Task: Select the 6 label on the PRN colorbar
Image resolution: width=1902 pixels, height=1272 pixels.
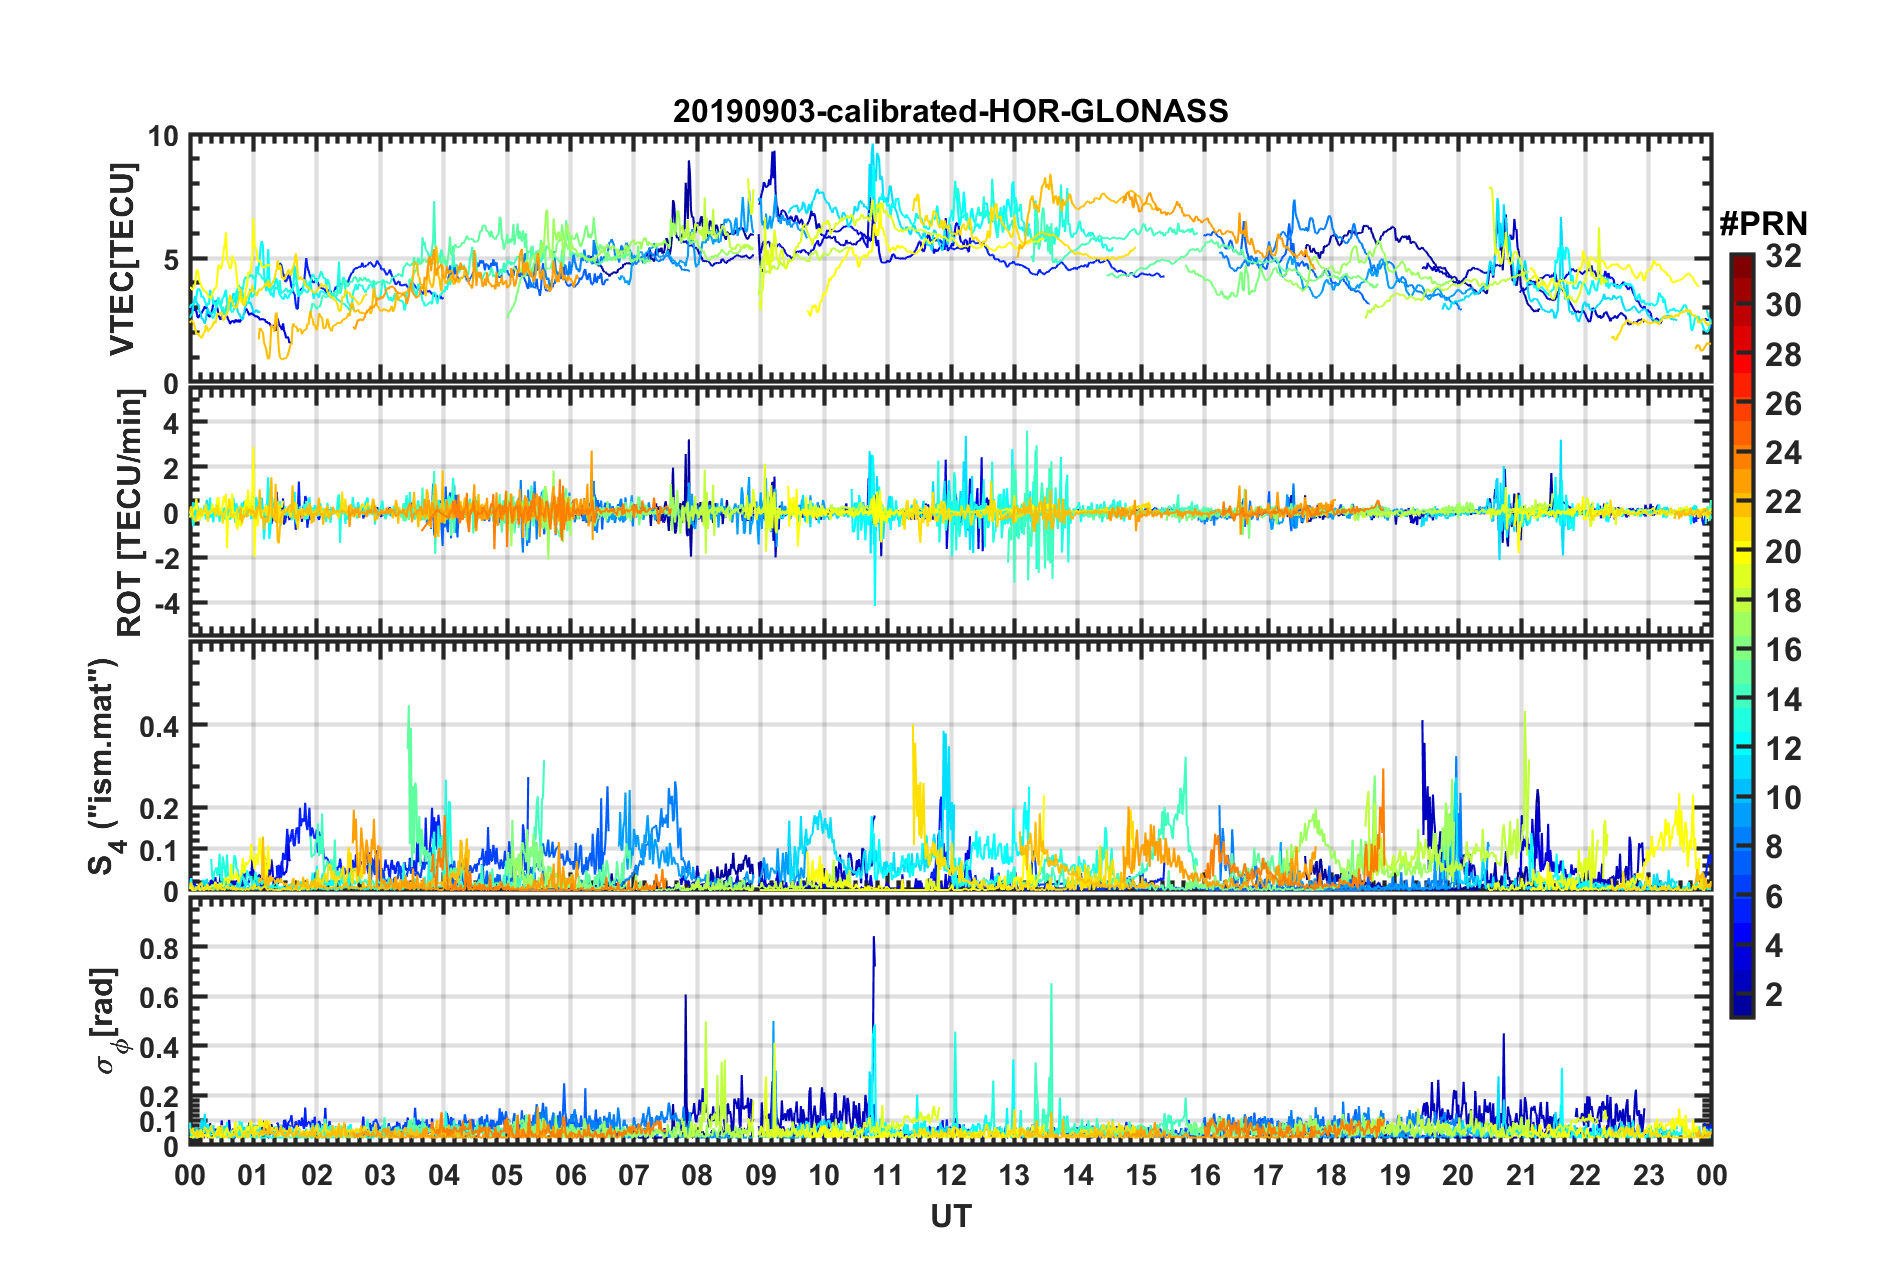Action: 1774,897
